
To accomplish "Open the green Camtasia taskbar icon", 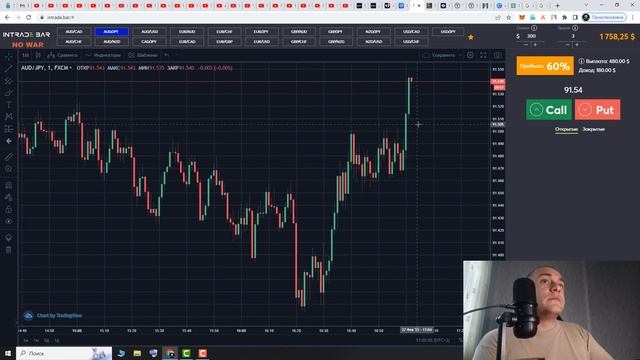I will (x=186, y=353).
